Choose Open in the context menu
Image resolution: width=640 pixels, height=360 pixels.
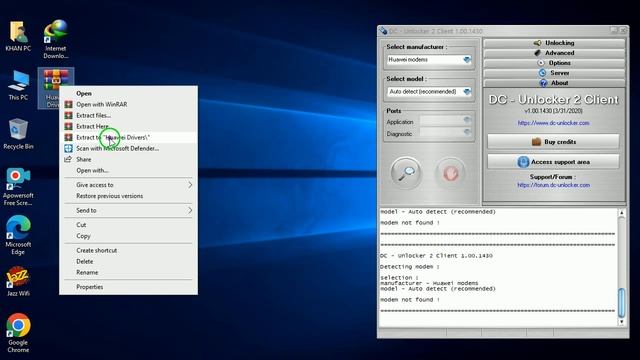point(128,93)
